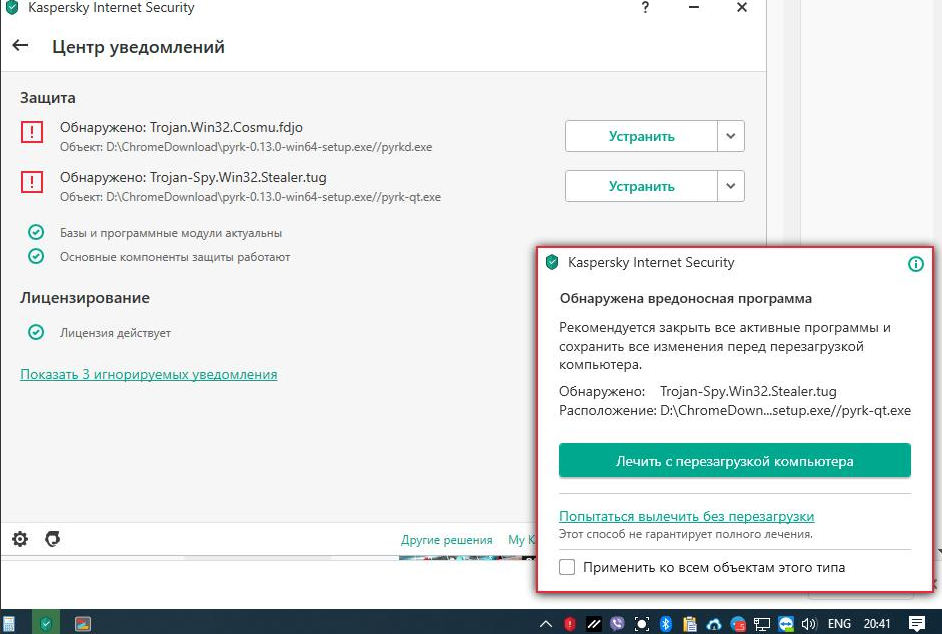Show hidden tray icons chevron

(x=545, y=624)
